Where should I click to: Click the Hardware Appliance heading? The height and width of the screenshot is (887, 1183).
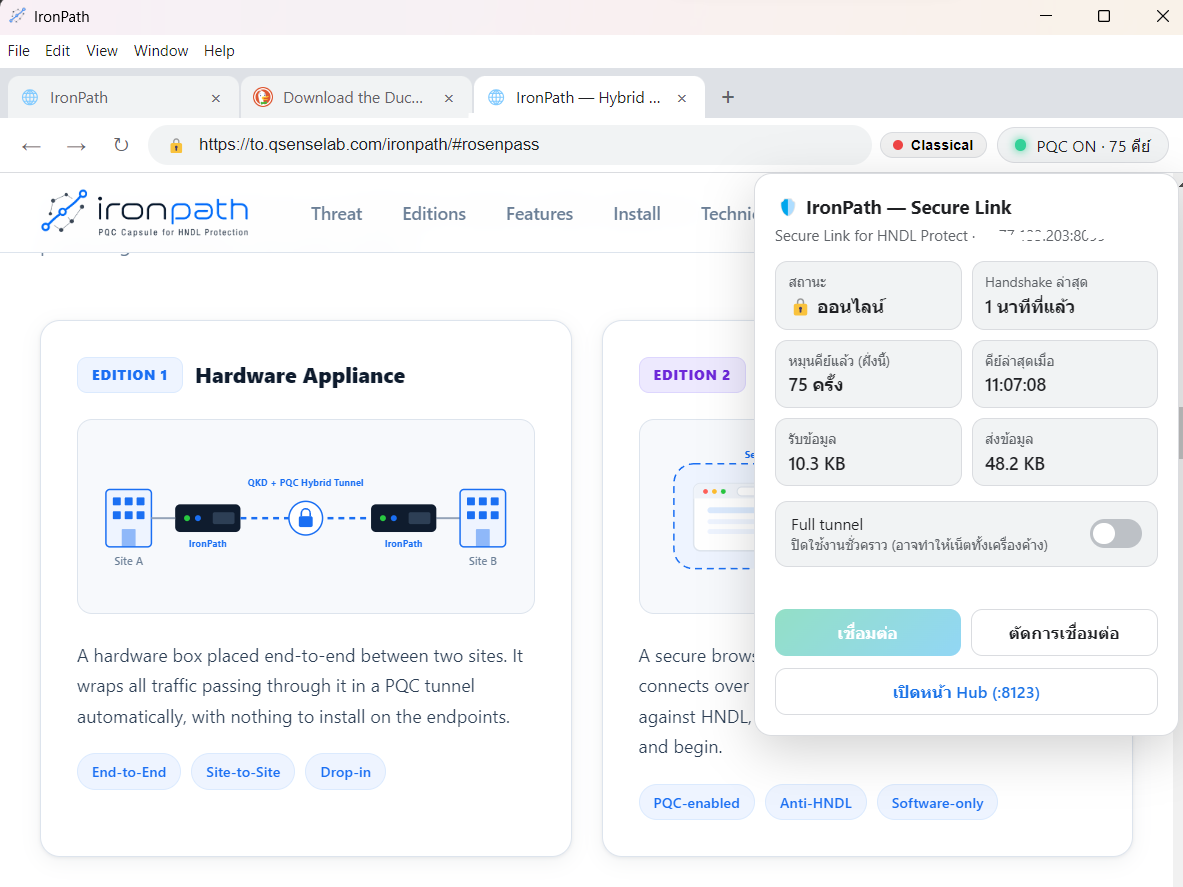[x=300, y=376]
